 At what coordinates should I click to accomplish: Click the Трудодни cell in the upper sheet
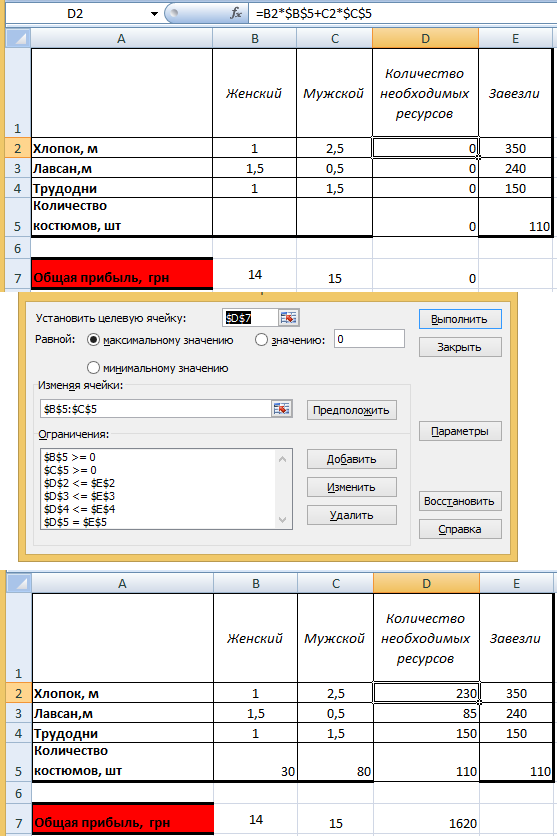[x=122, y=188]
